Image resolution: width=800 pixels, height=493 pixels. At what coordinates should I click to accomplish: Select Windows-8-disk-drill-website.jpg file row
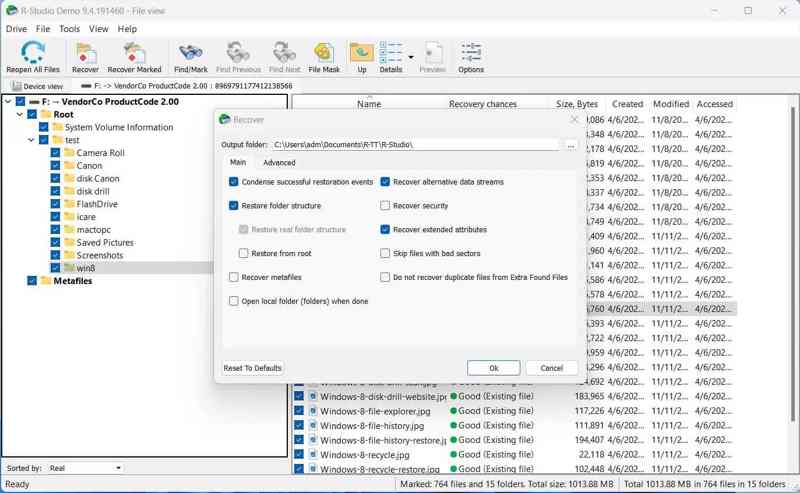[x=515, y=397]
